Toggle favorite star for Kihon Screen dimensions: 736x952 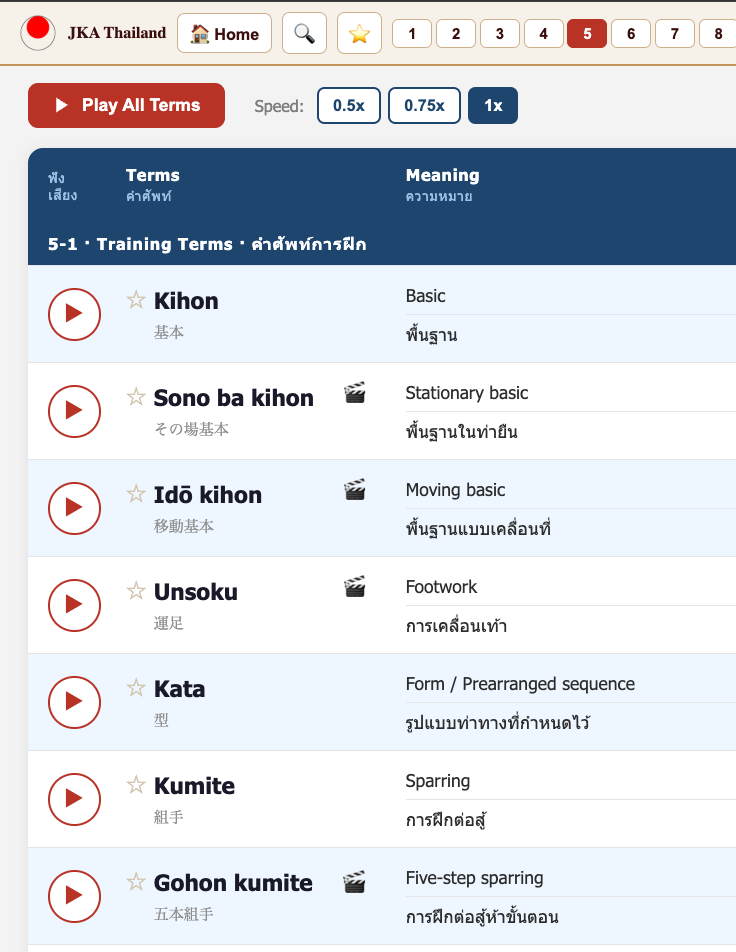coord(136,300)
